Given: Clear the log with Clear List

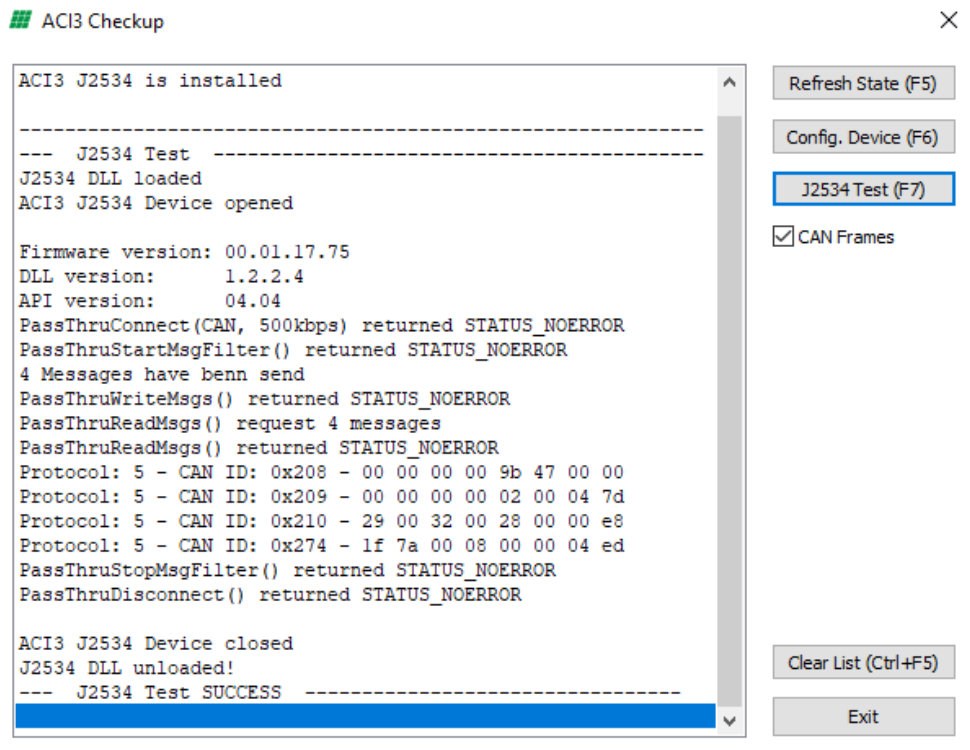Looking at the screenshot, I should 863,662.
